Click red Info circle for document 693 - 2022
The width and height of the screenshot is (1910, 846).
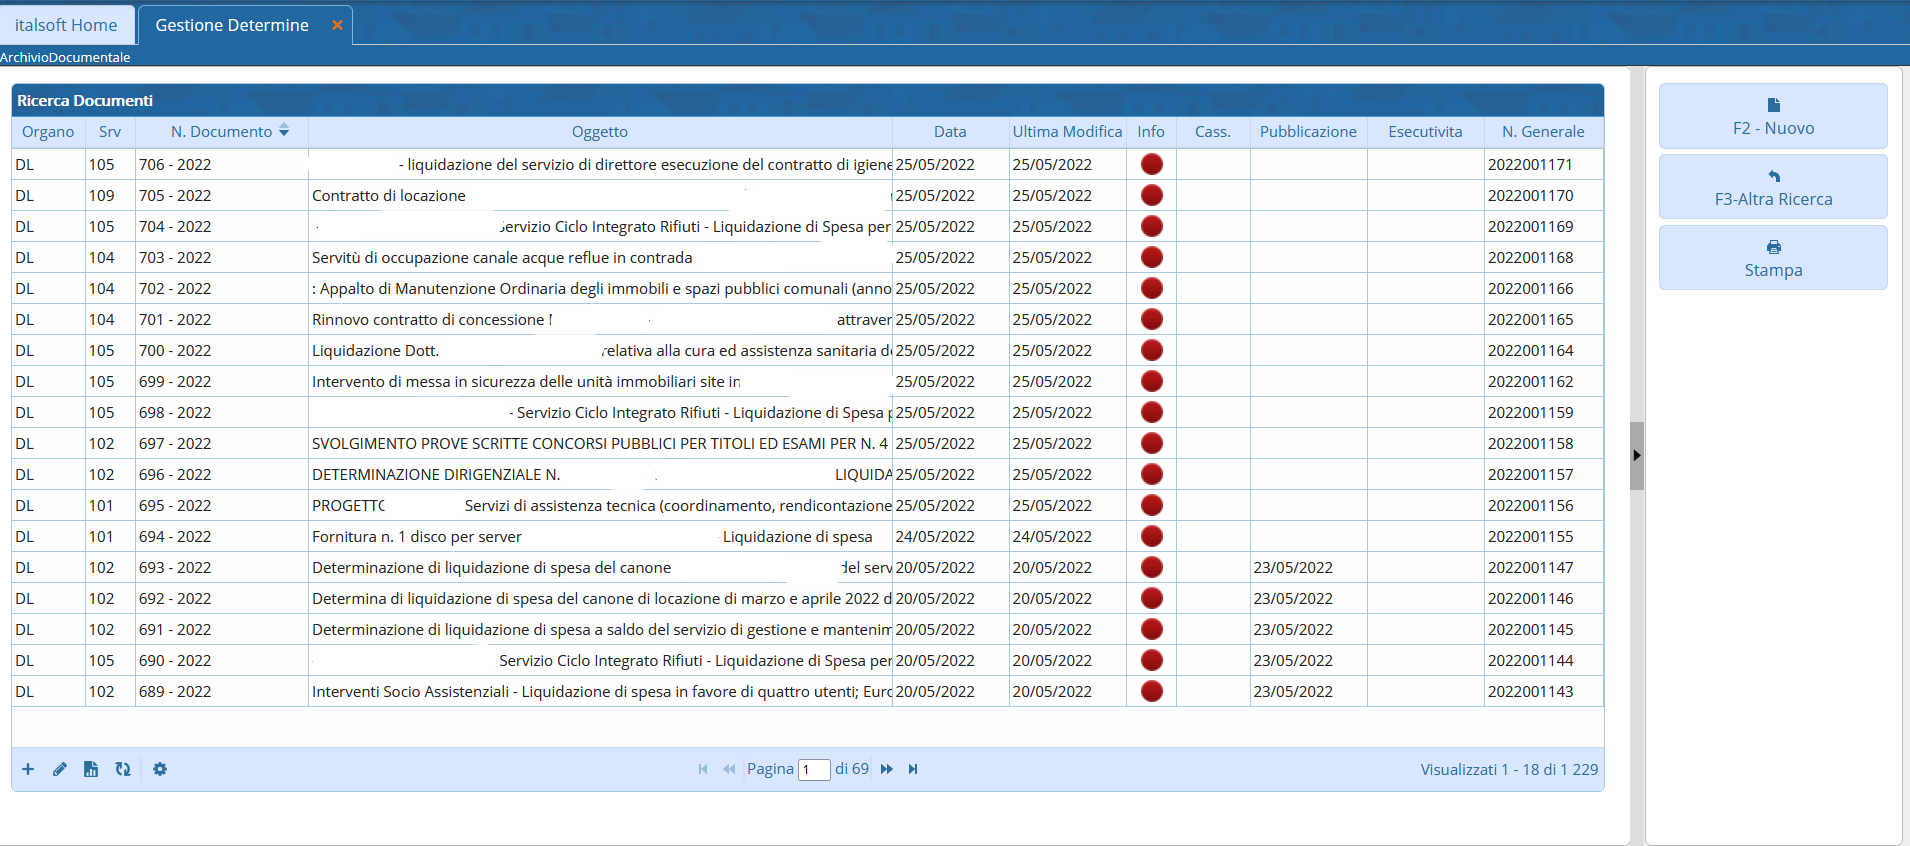click(x=1151, y=567)
